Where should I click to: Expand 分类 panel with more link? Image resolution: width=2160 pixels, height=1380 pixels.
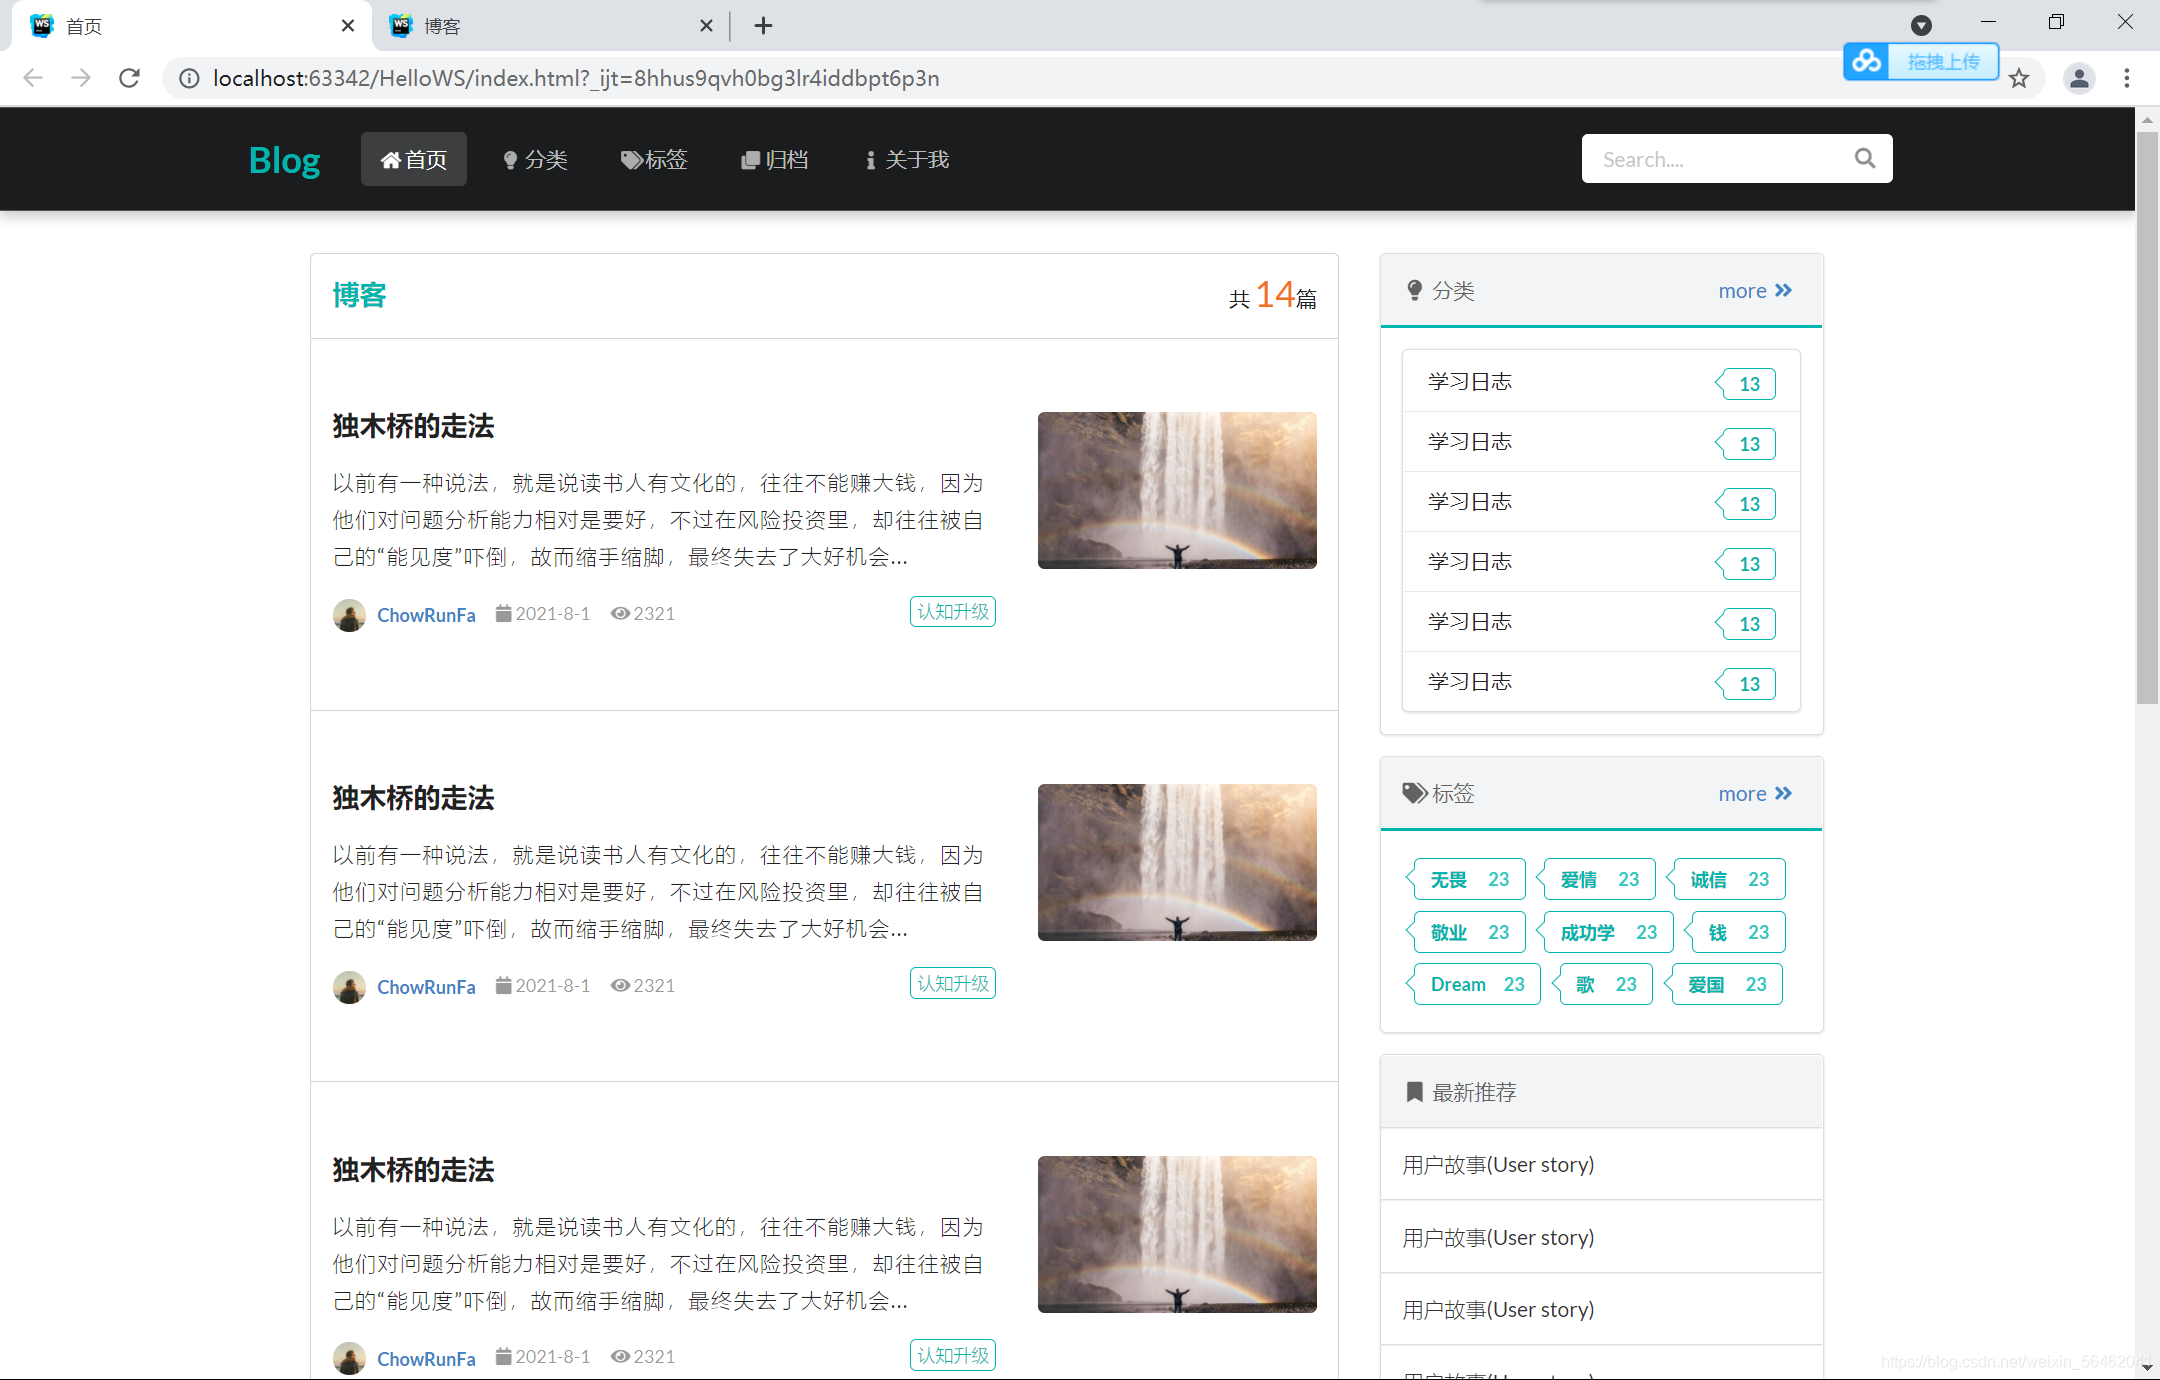point(1755,291)
